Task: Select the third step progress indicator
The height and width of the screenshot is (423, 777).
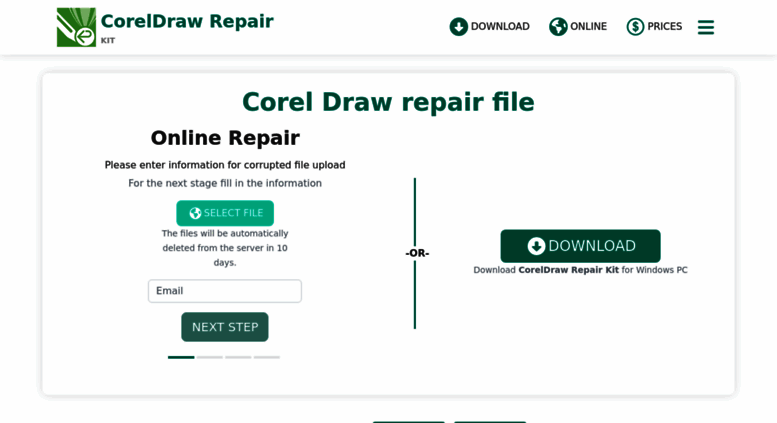Action: pyautogui.click(x=238, y=357)
